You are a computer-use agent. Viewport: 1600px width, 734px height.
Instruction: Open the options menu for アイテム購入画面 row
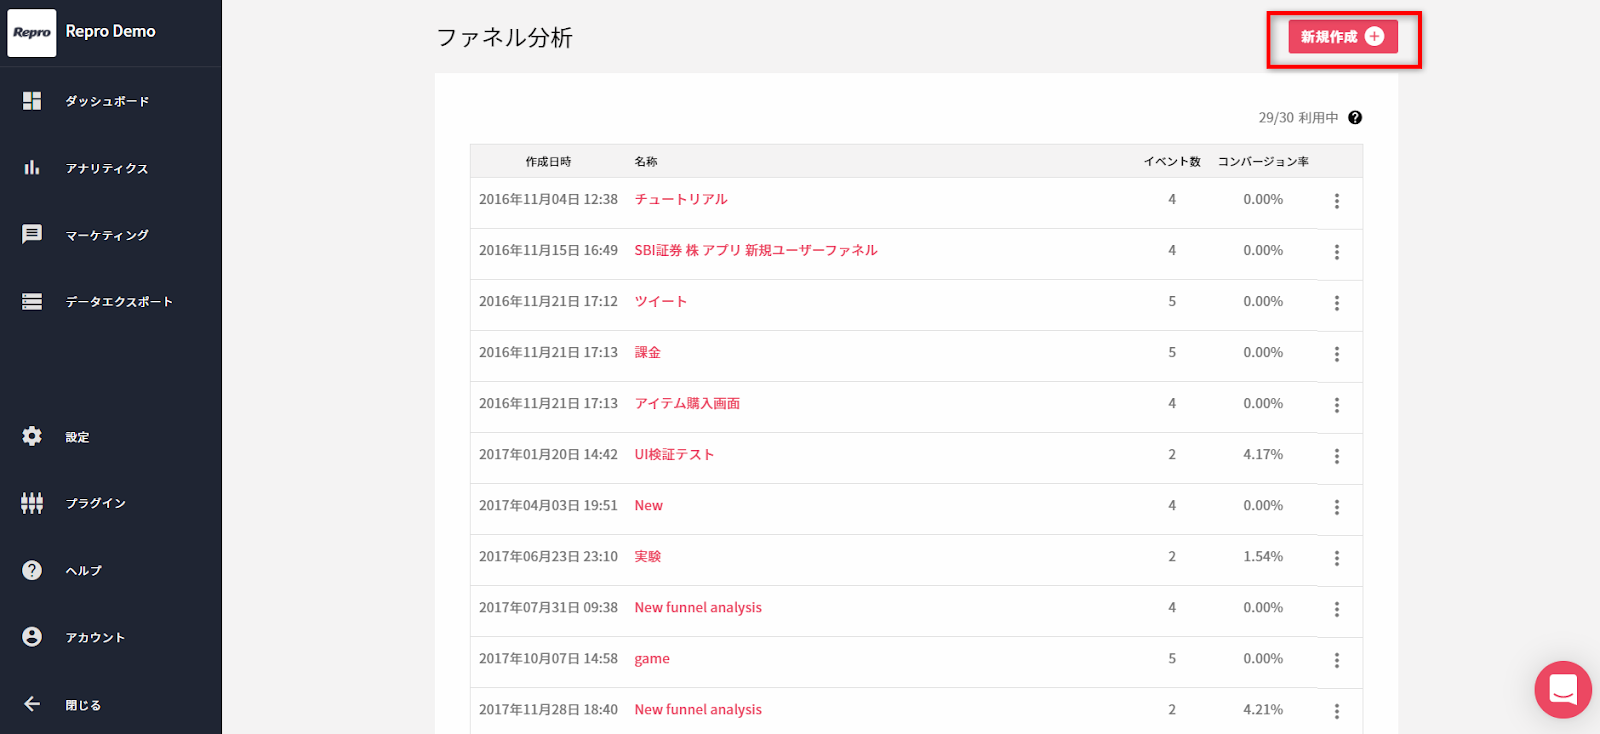pos(1337,405)
